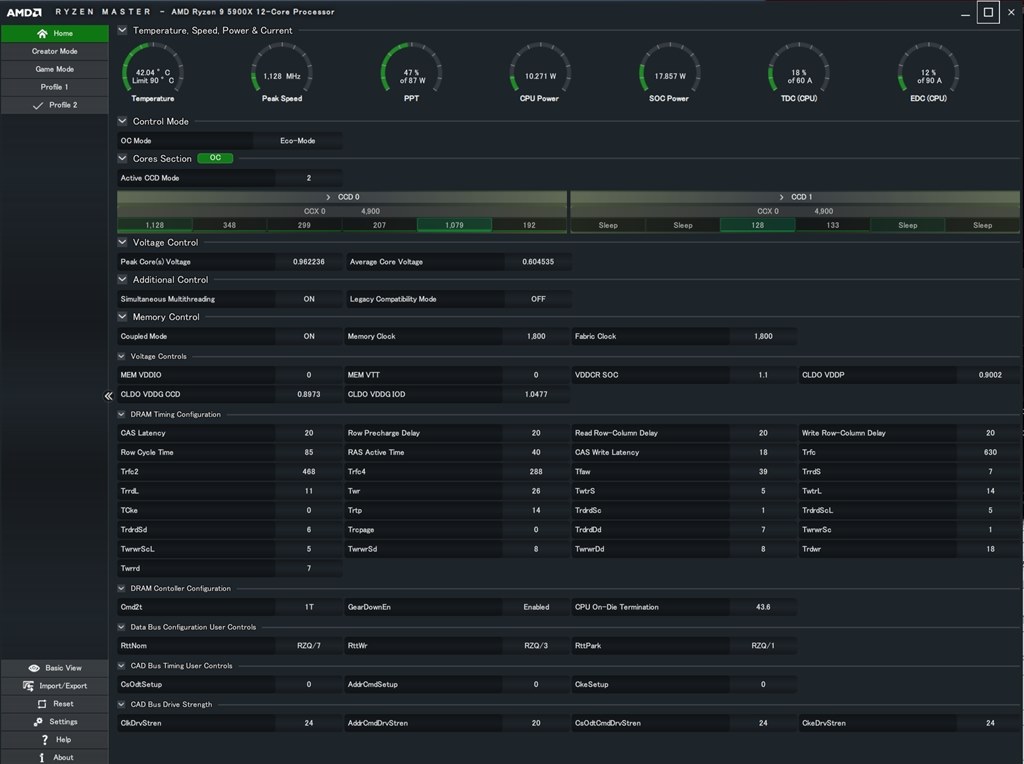1024x764 pixels.
Task: Collapse the Voltage Controls subsection
Action: coord(121,356)
